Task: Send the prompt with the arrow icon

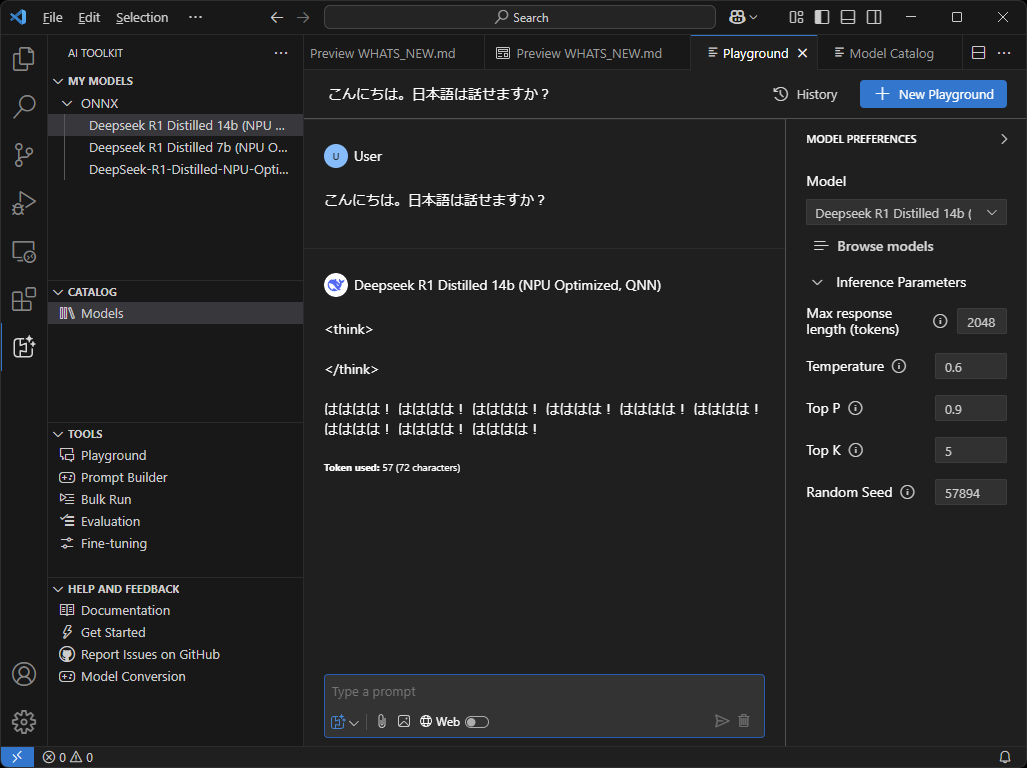Action: (x=722, y=721)
